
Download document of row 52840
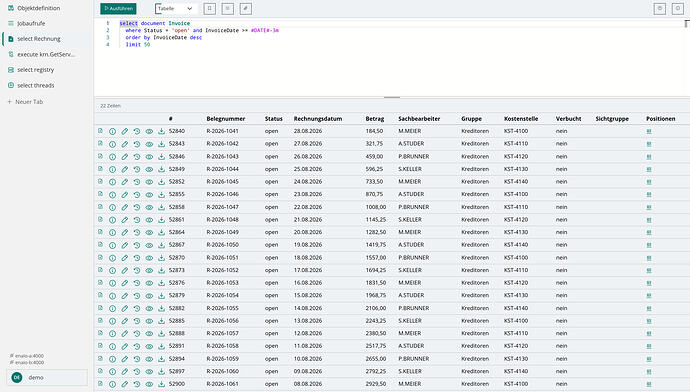pyautogui.click(x=161, y=131)
